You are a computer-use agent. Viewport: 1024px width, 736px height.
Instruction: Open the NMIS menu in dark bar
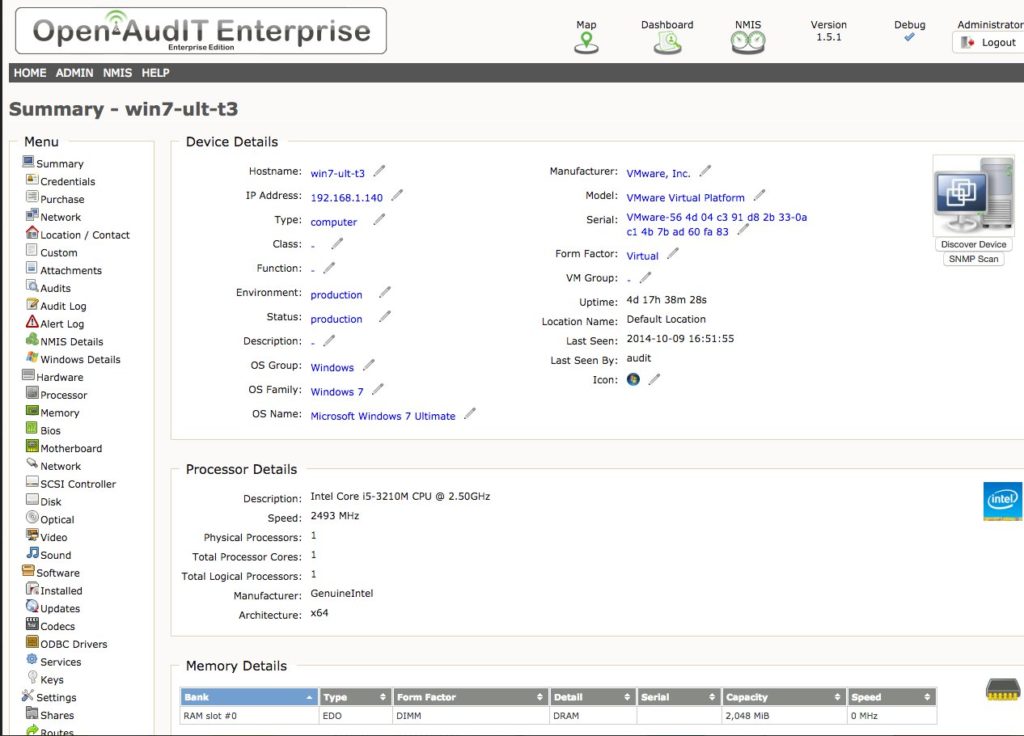click(x=118, y=72)
